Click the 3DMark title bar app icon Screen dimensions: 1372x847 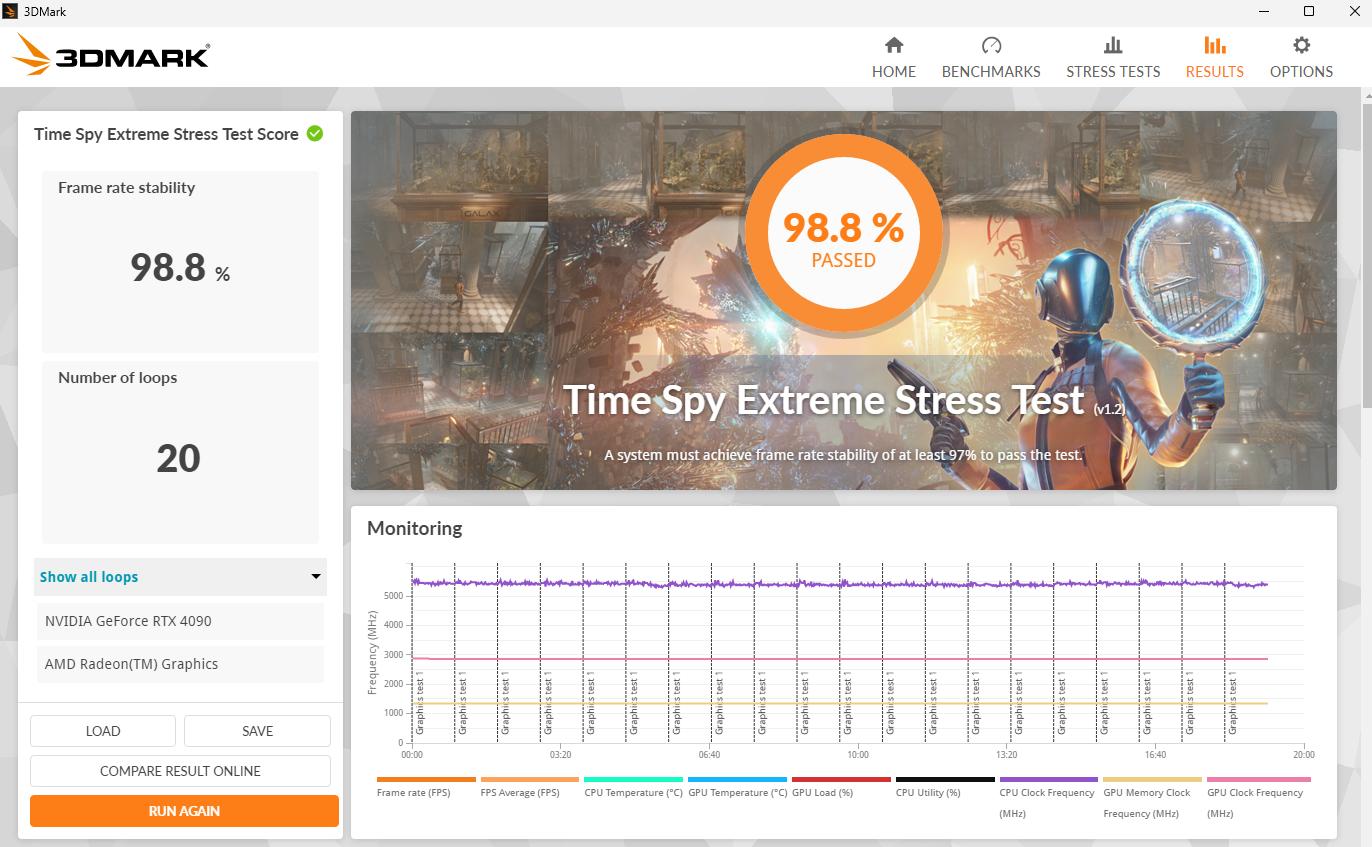pos(11,11)
